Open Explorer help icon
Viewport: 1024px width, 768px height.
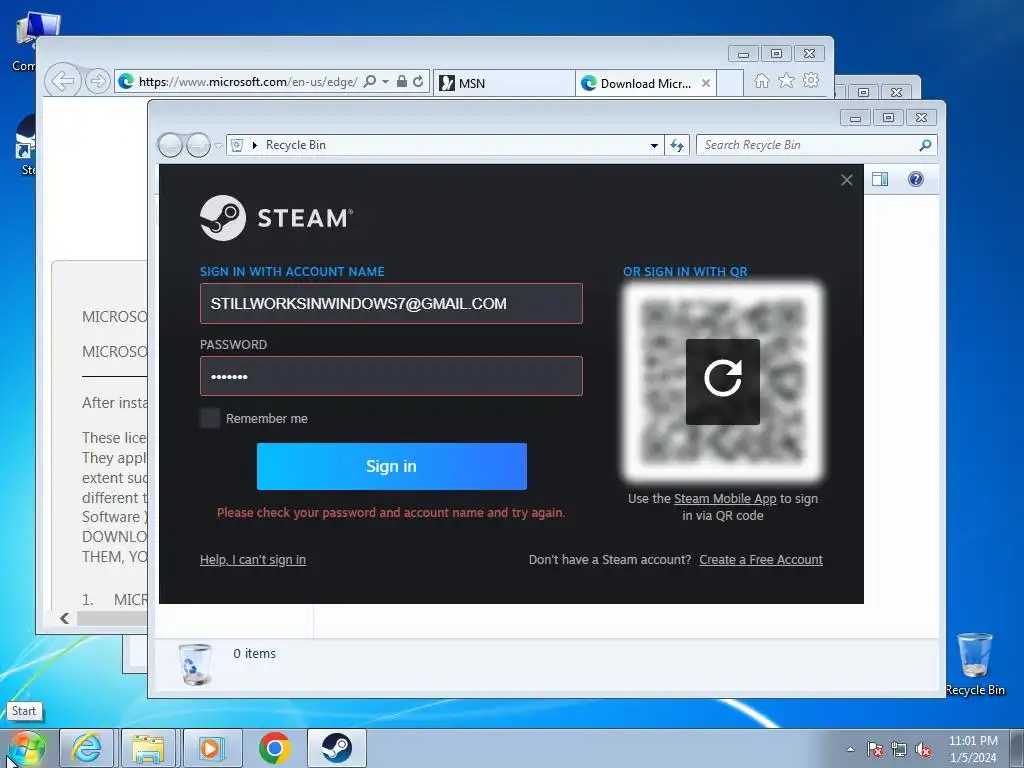point(916,179)
